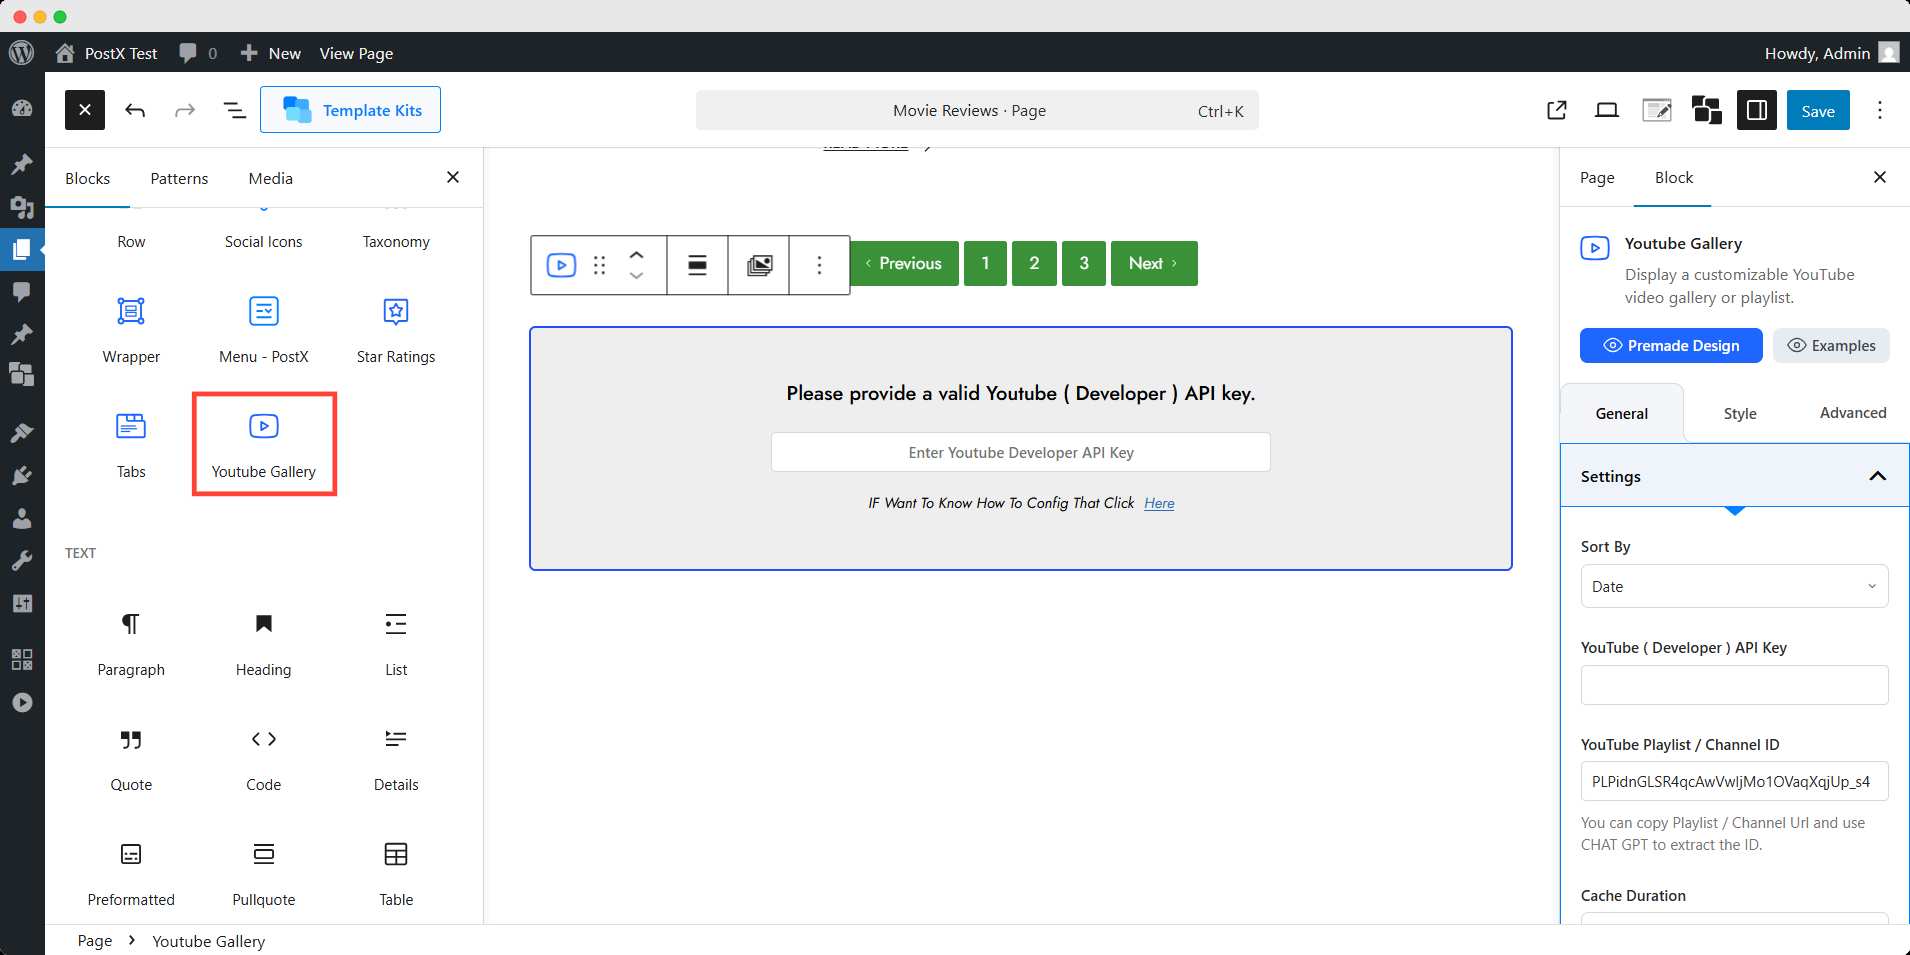Screen dimensions: 1910x955
Task: Close the block inserter toggle
Action: 85,110
